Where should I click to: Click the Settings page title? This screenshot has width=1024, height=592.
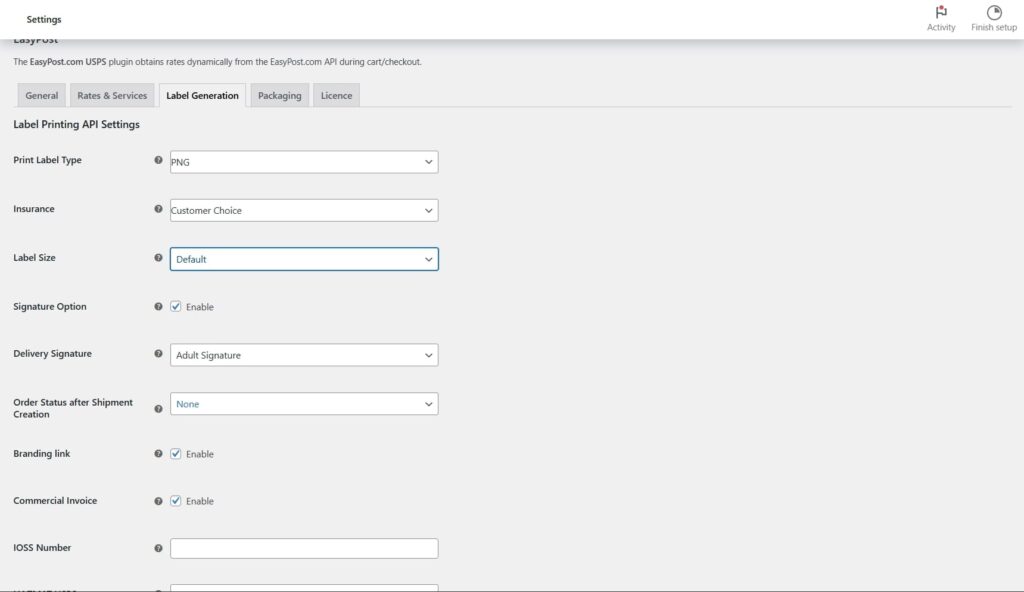(x=44, y=20)
